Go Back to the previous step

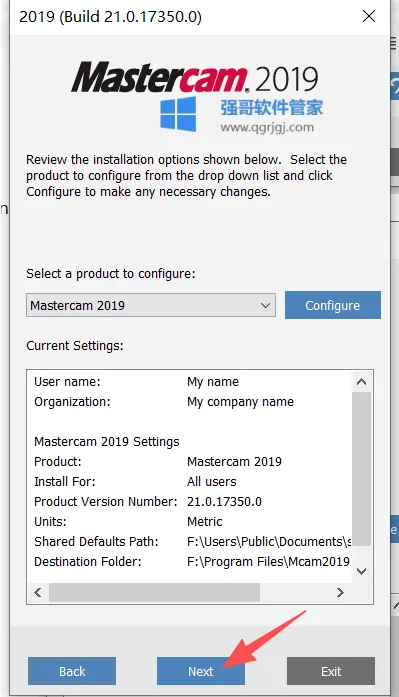tap(72, 671)
